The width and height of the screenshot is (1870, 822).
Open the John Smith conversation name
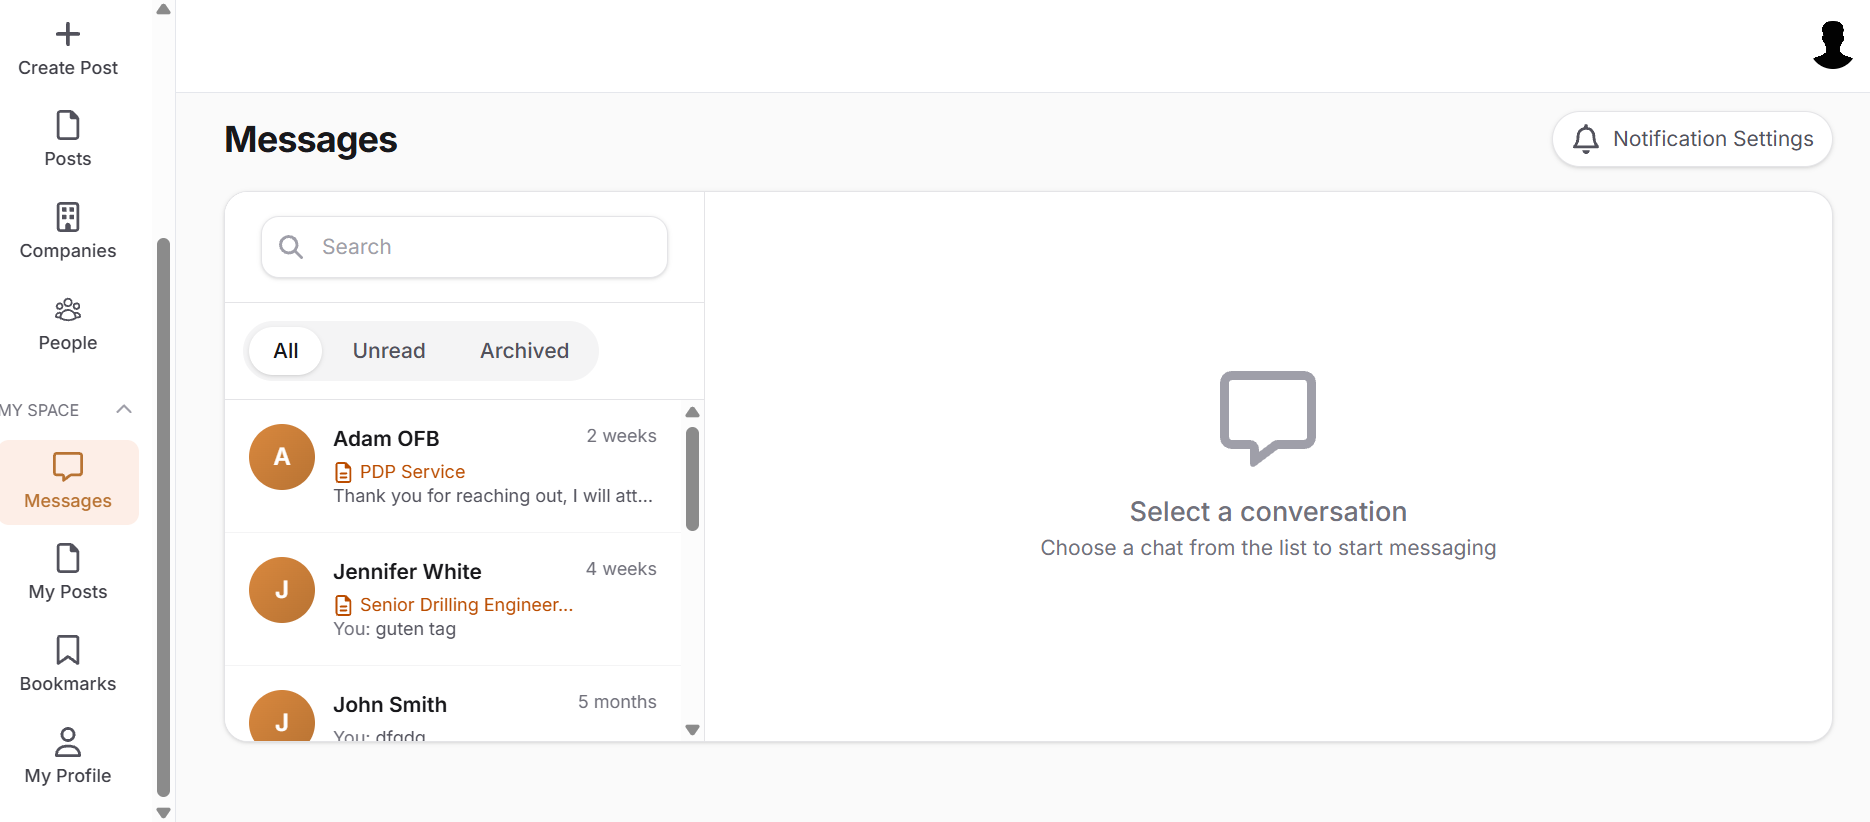[x=390, y=705]
